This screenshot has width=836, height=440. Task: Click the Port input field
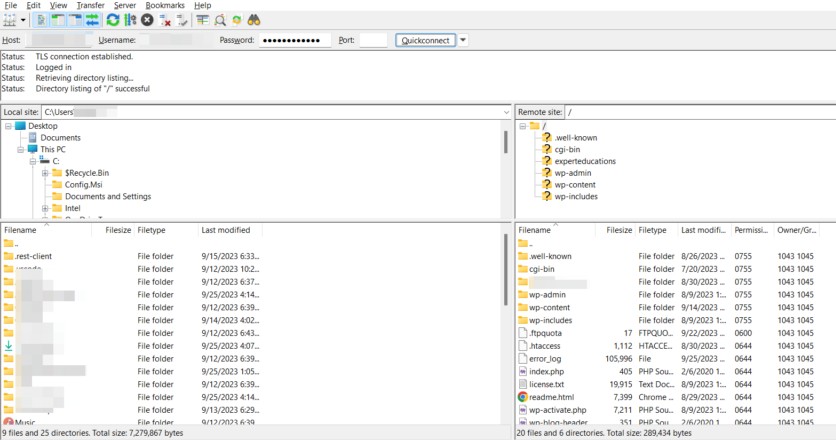pyautogui.click(x=373, y=40)
